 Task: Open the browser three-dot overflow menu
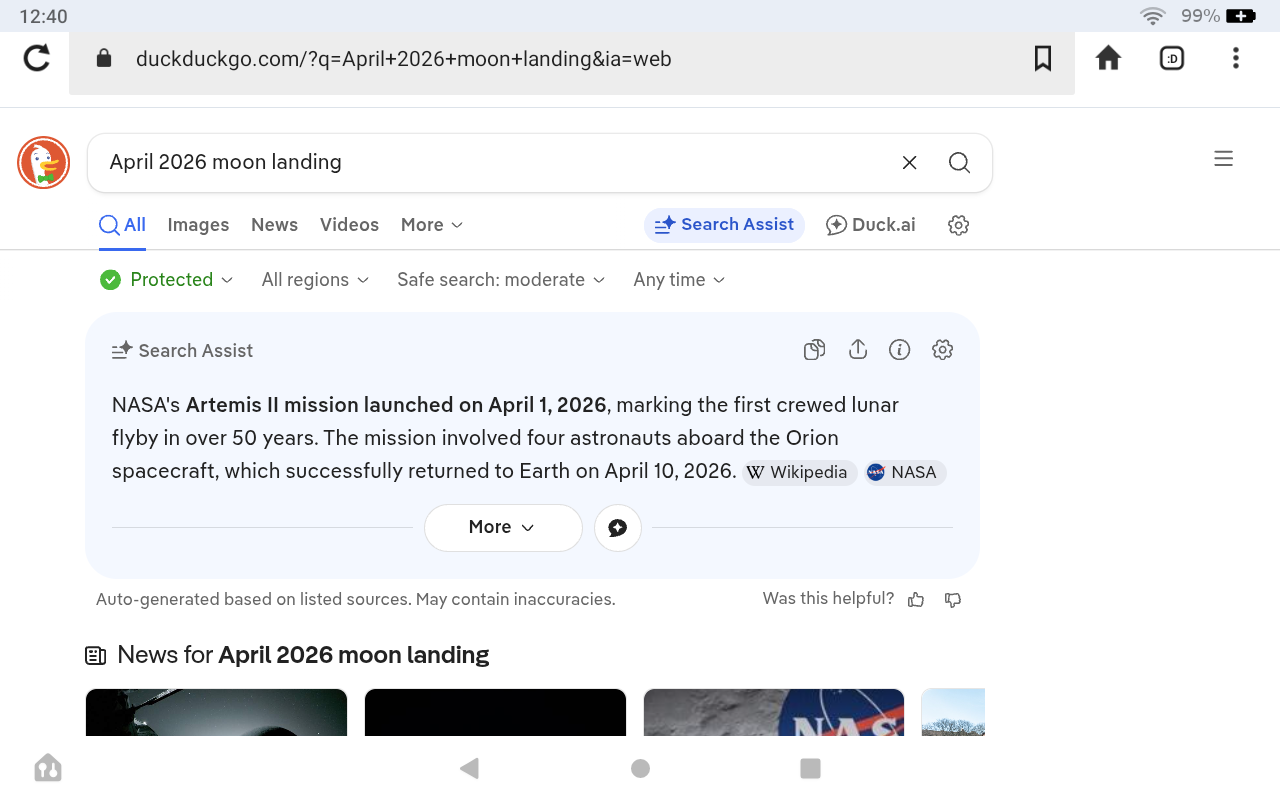point(1236,59)
